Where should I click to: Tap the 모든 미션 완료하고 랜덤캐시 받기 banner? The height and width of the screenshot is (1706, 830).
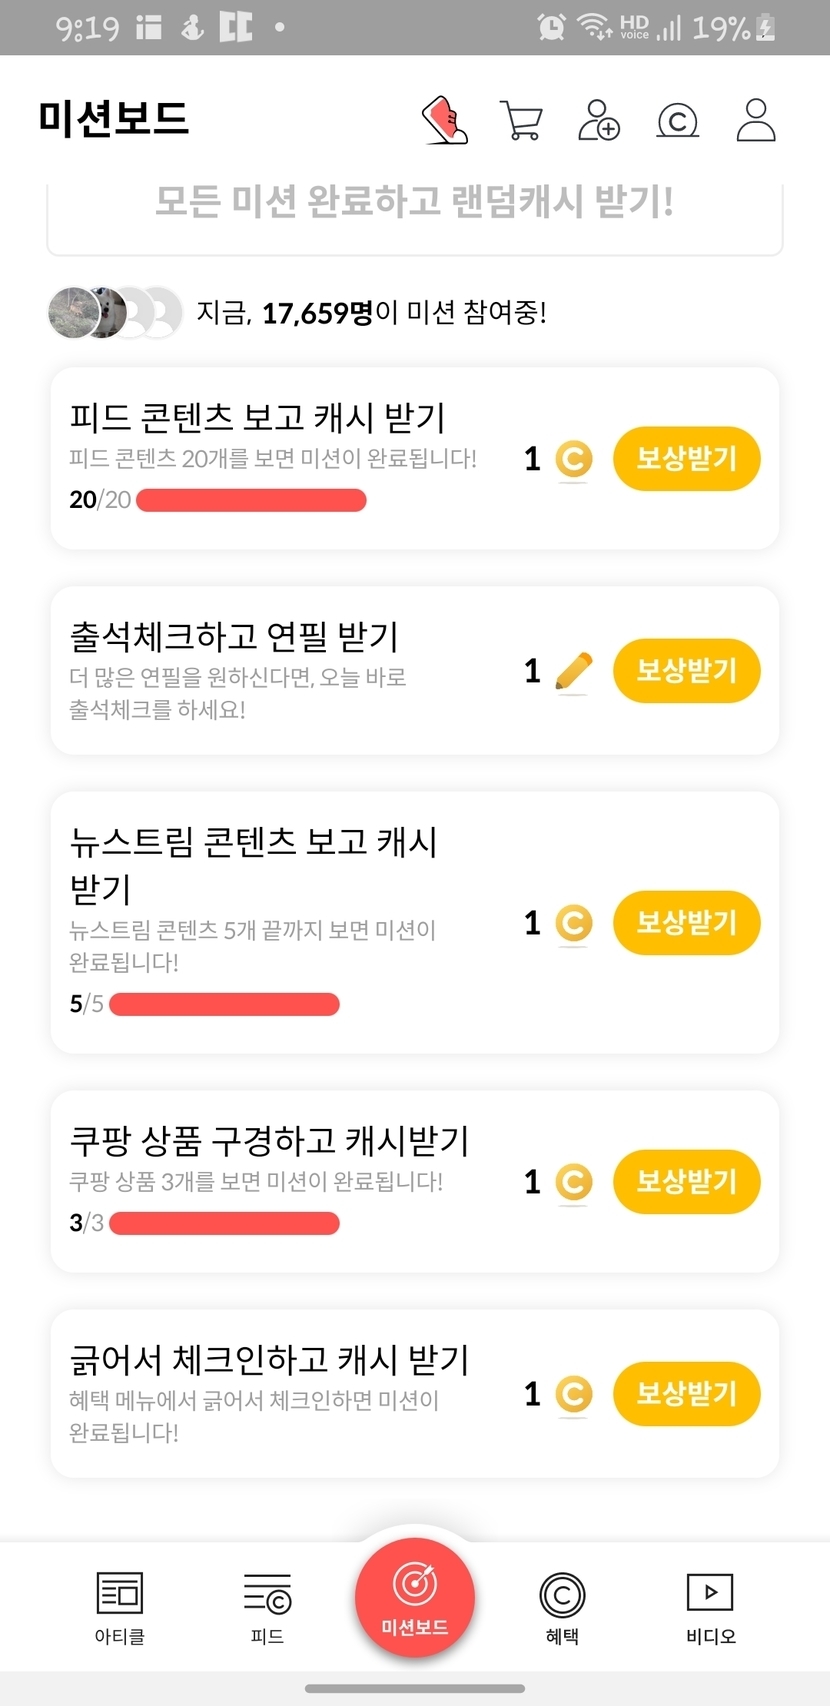(x=415, y=204)
